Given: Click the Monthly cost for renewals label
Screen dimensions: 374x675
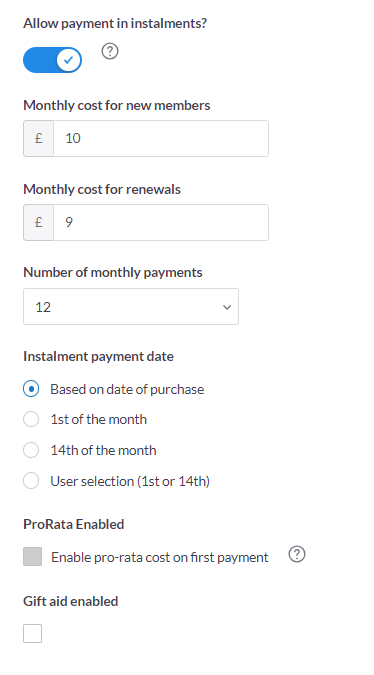Looking at the screenshot, I should [x=102, y=189].
